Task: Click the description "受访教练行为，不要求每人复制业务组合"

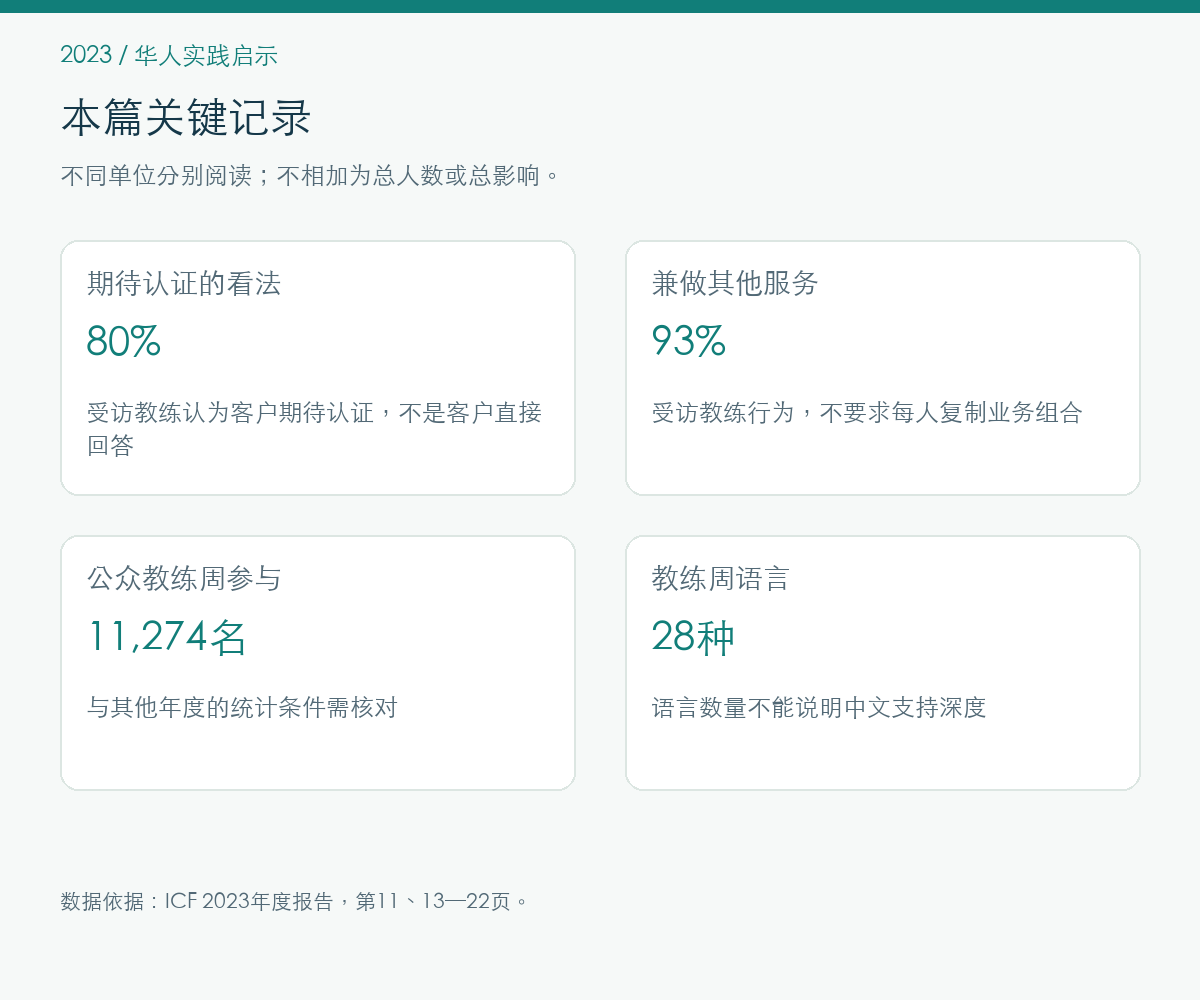Action: pos(867,413)
